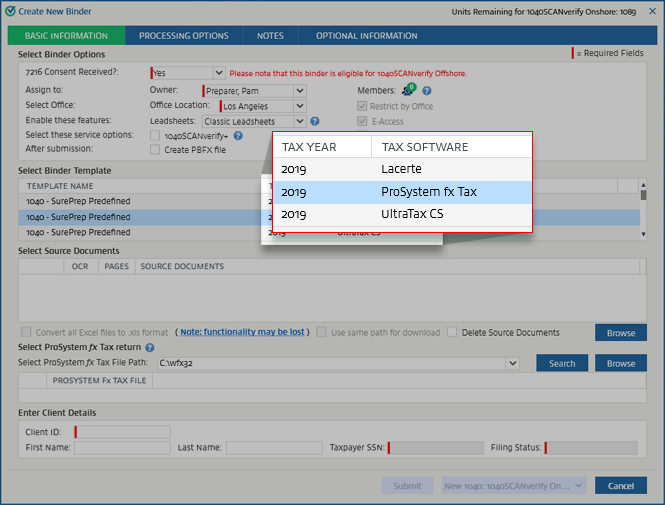
Task: Click the Client ID input field
Action: [x=122, y=432]
